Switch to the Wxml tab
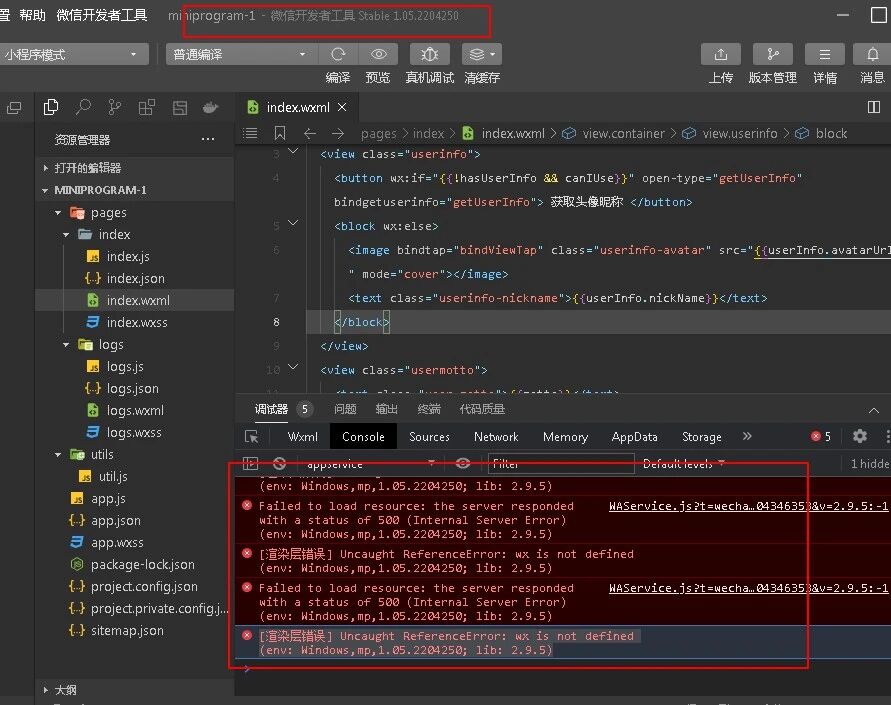Image resolution: width=891 pixels, height=705 pixels. tap(302, 436)
